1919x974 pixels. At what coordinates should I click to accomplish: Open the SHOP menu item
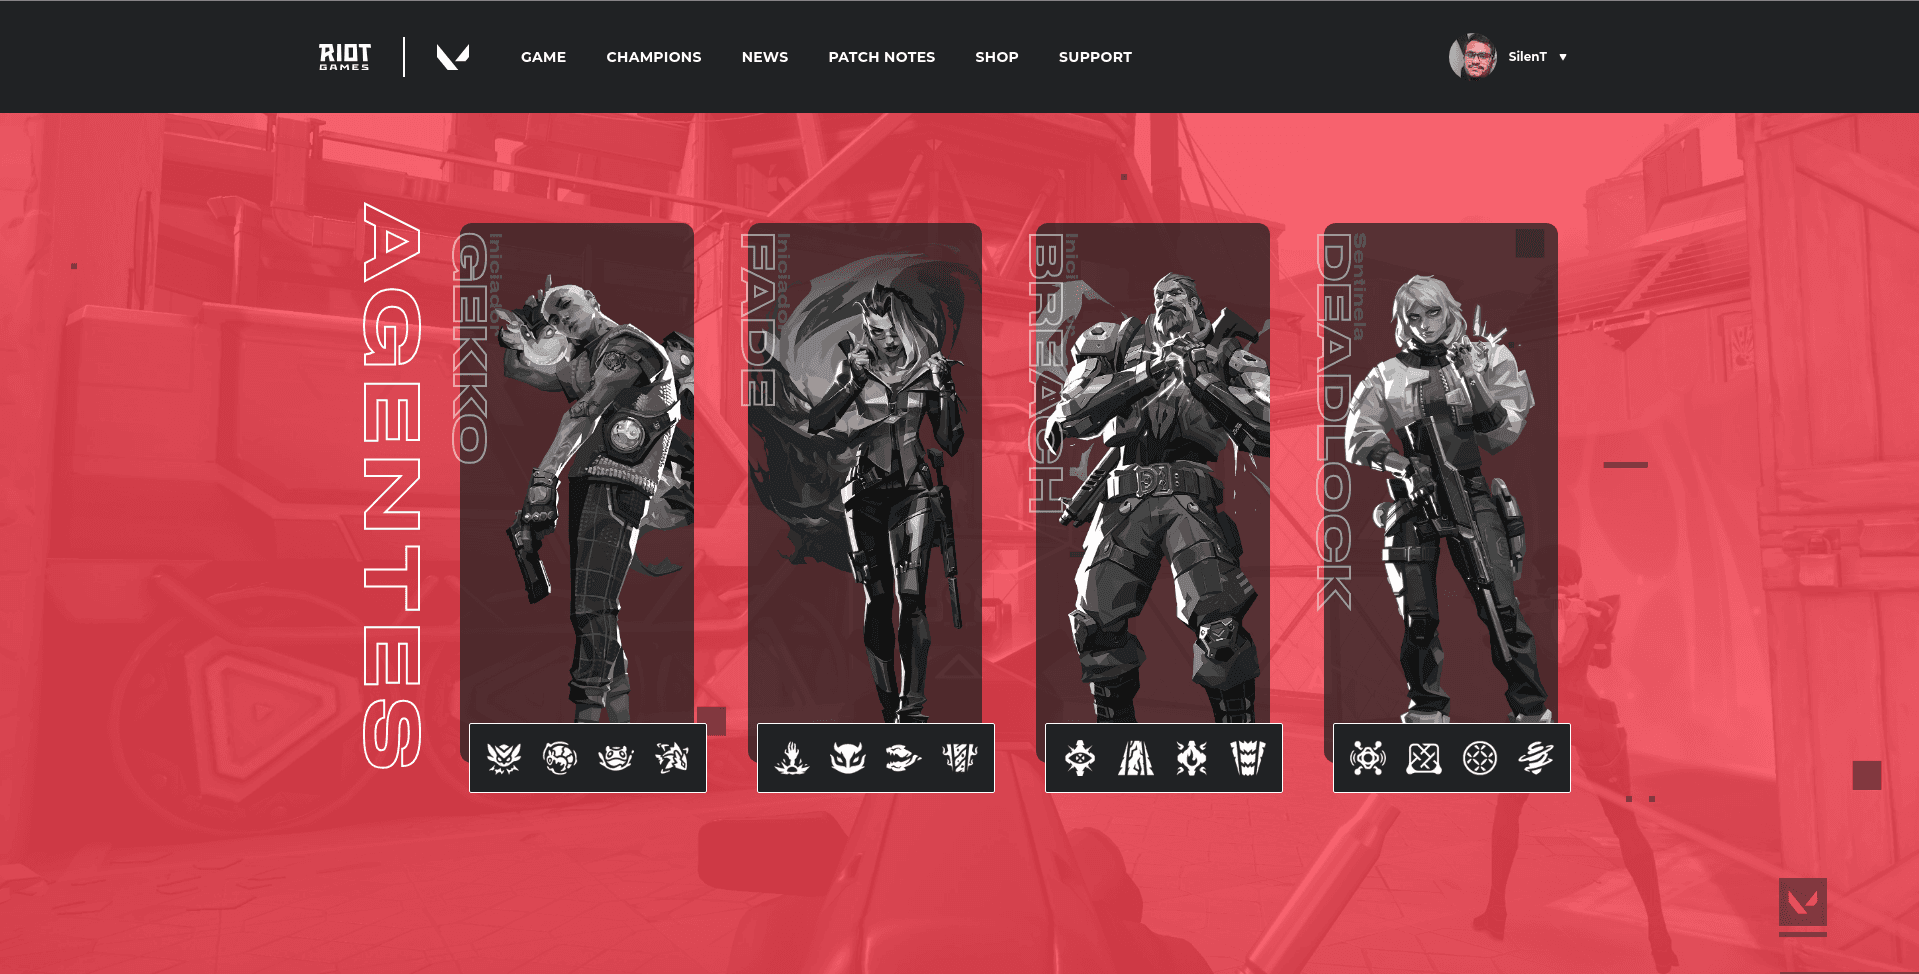[x=997, y=57]
